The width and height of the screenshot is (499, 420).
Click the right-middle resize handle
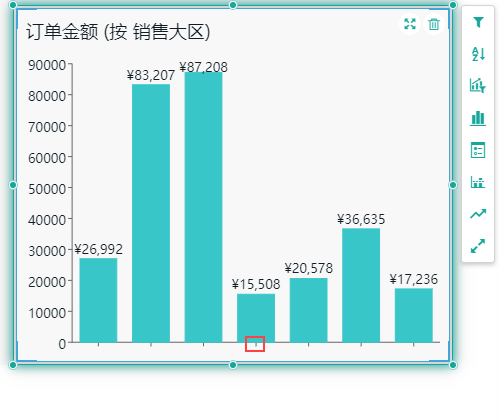[x=453, y=185]
